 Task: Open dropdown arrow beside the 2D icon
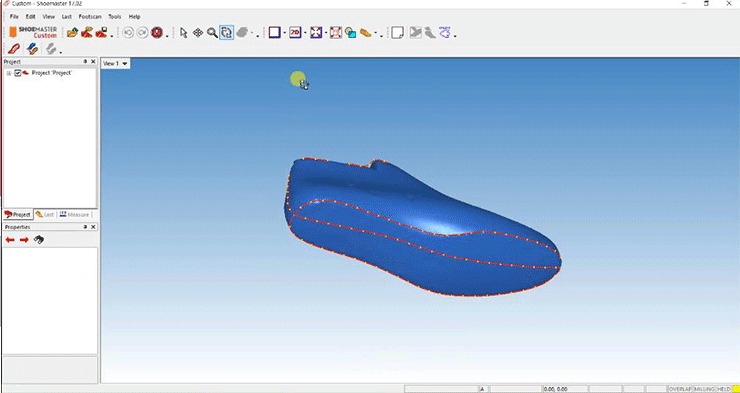(x=305, y=33)
